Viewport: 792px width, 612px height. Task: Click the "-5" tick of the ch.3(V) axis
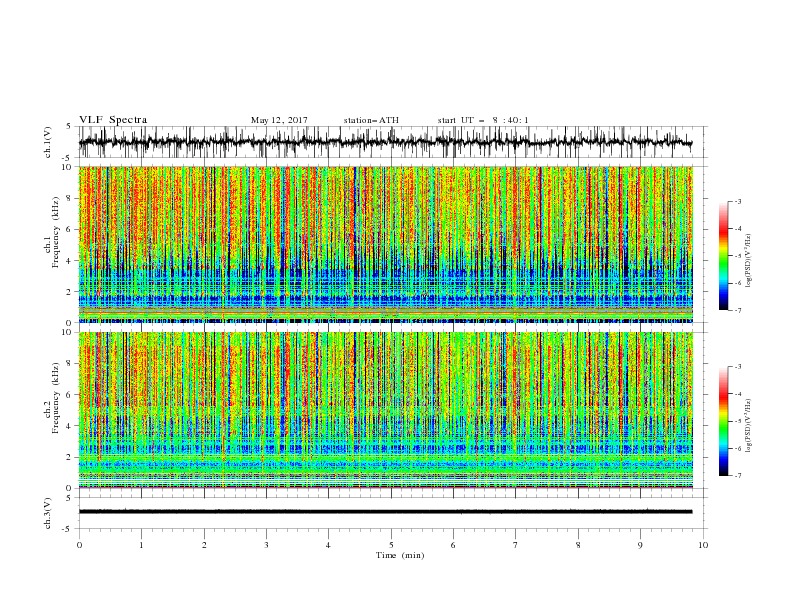click(68, 529)
